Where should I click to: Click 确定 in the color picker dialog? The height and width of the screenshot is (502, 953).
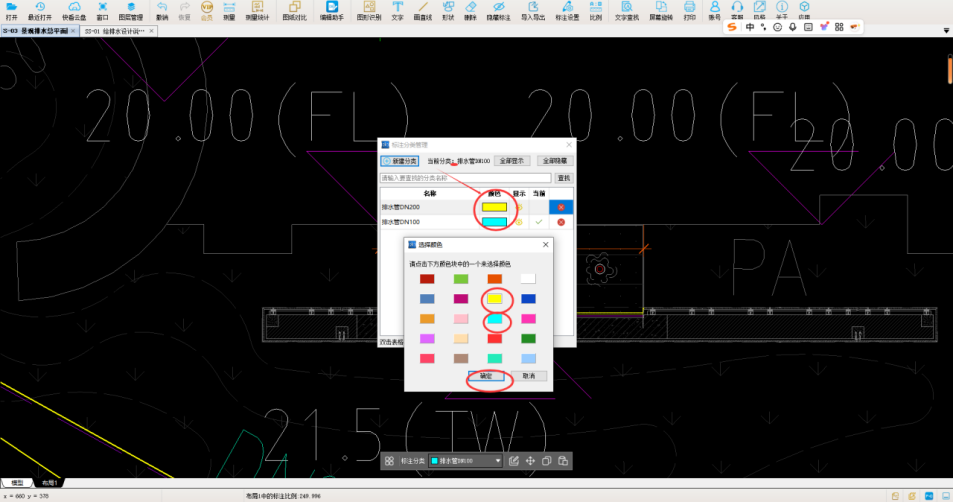coord(486,376)
